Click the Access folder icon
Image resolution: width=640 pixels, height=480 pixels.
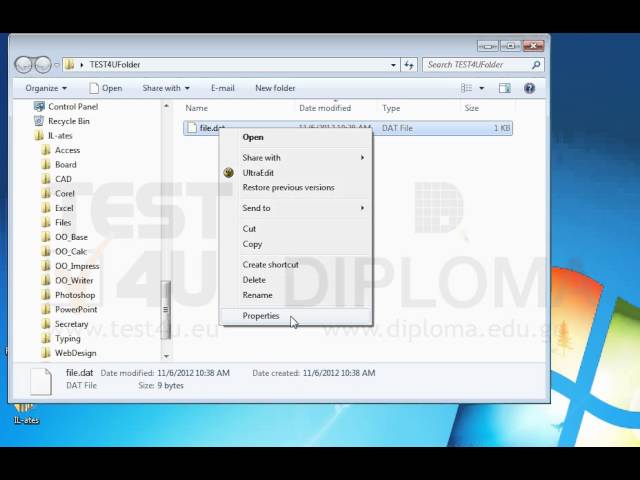click(46, 150)
